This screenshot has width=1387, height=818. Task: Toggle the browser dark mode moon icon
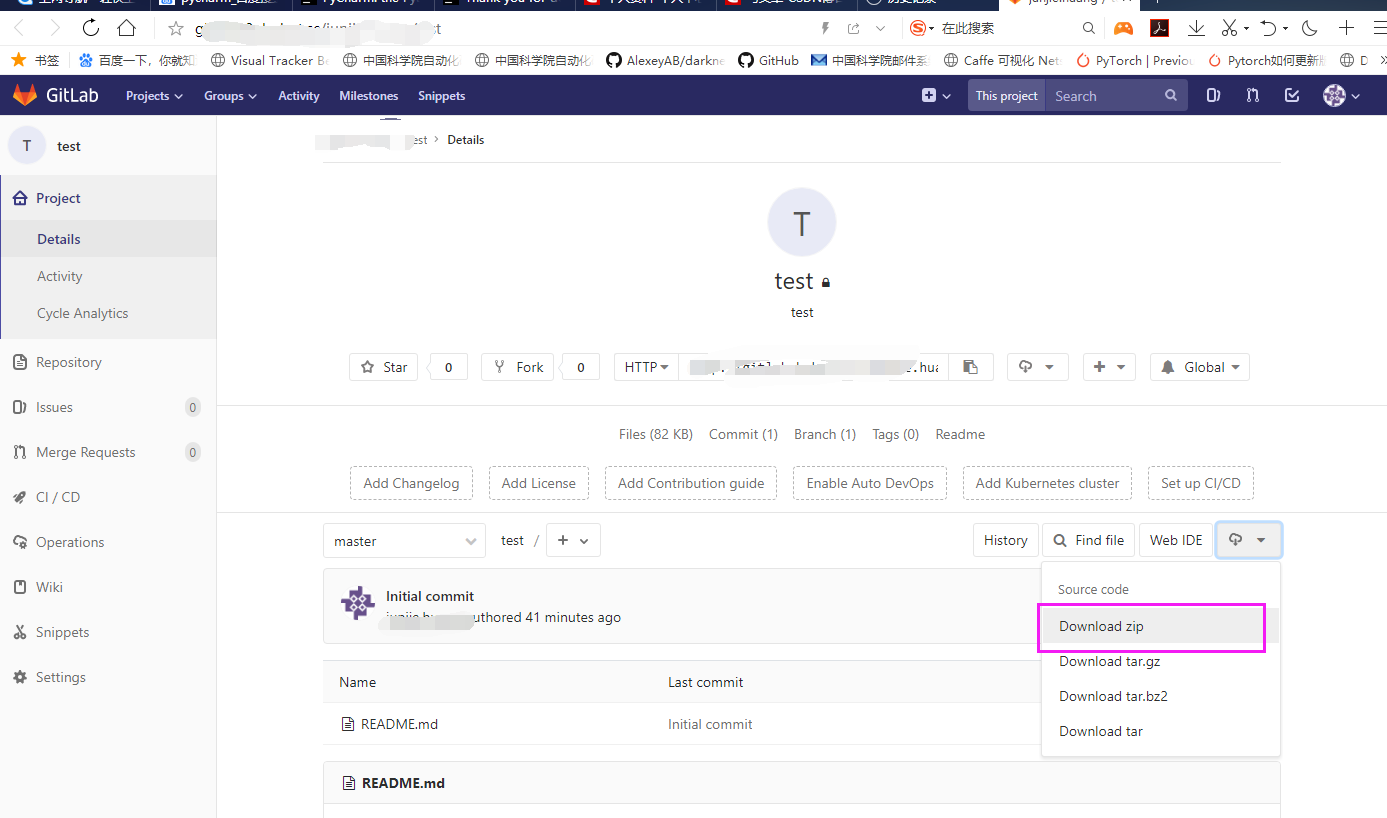pos(1309,28)
